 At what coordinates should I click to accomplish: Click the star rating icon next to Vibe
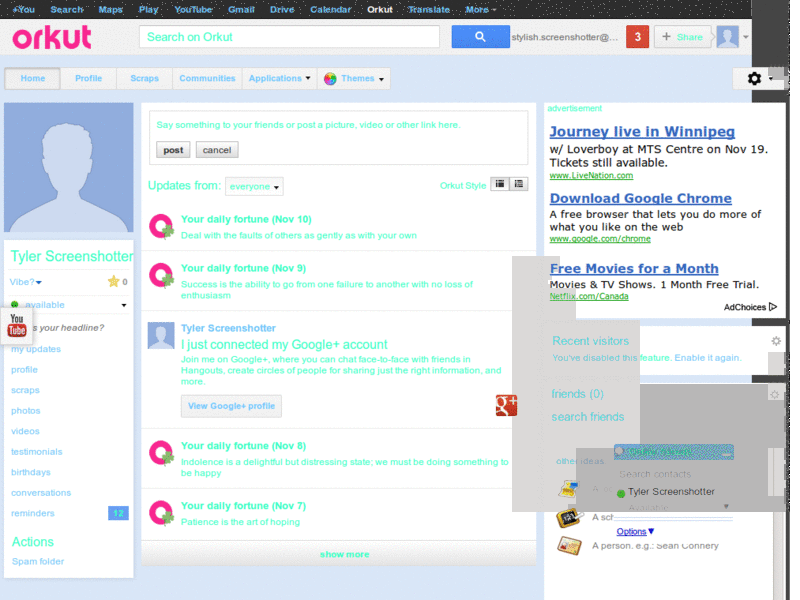point(113,281)
